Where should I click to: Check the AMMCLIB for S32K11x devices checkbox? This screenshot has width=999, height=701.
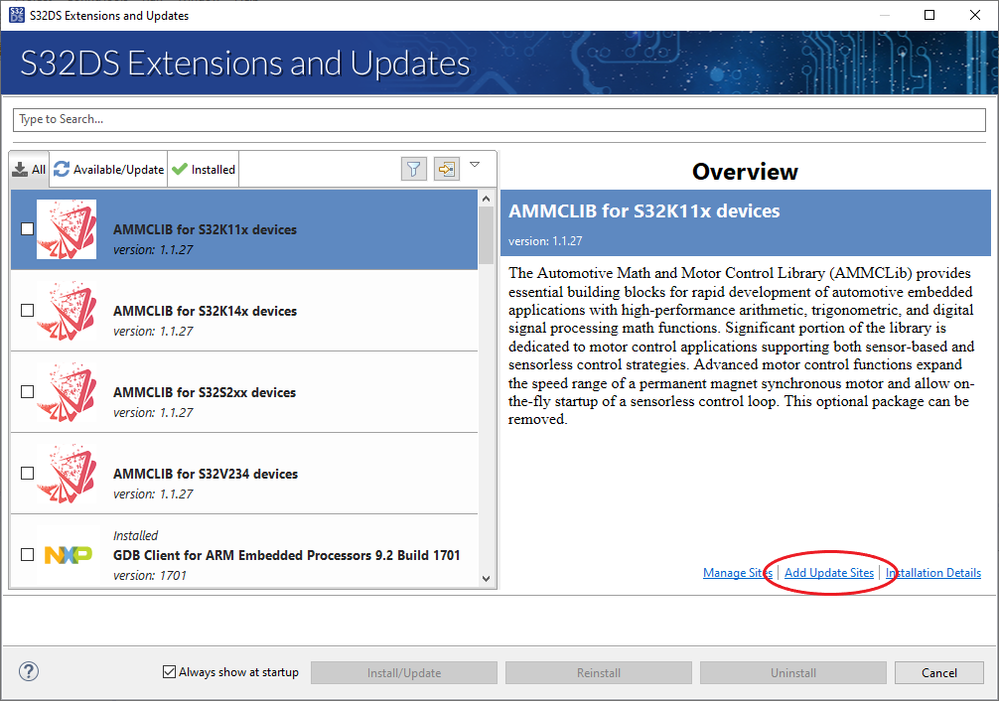click(27, 229)
